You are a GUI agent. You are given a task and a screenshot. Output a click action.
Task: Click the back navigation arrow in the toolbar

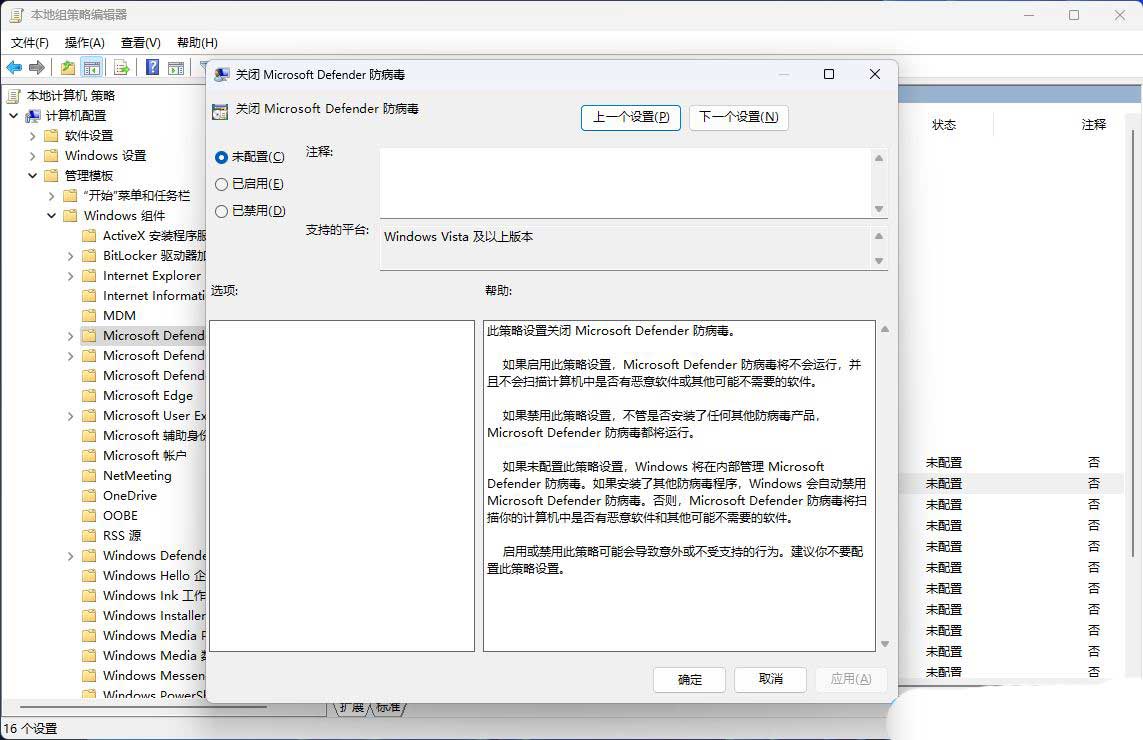coord(14,67)
